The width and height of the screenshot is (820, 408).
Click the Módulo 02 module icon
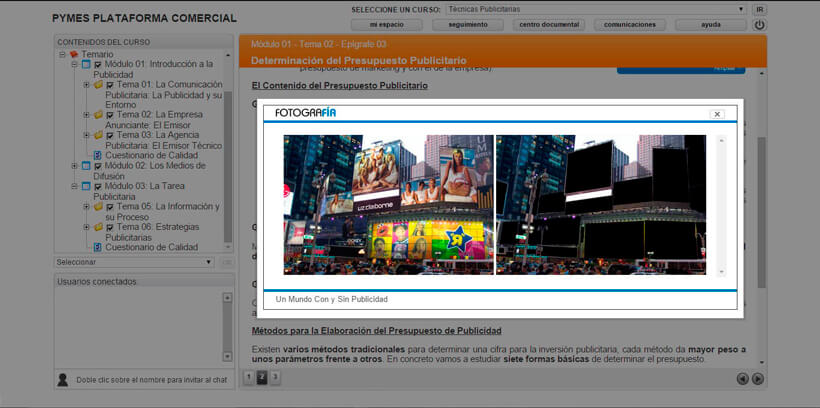[x=86, y=166]
